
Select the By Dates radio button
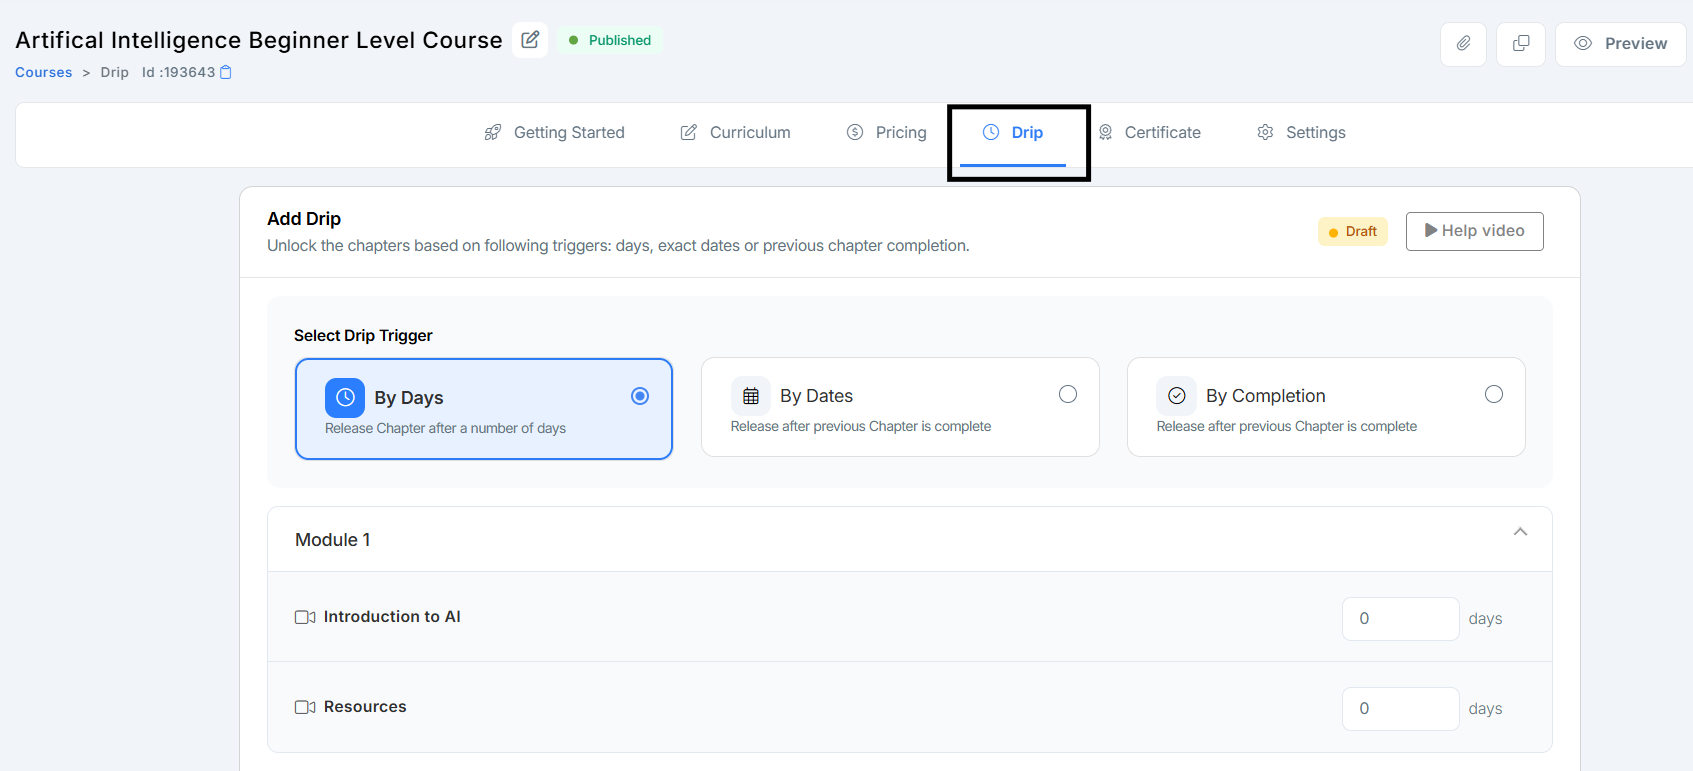tap(1068, 394)
